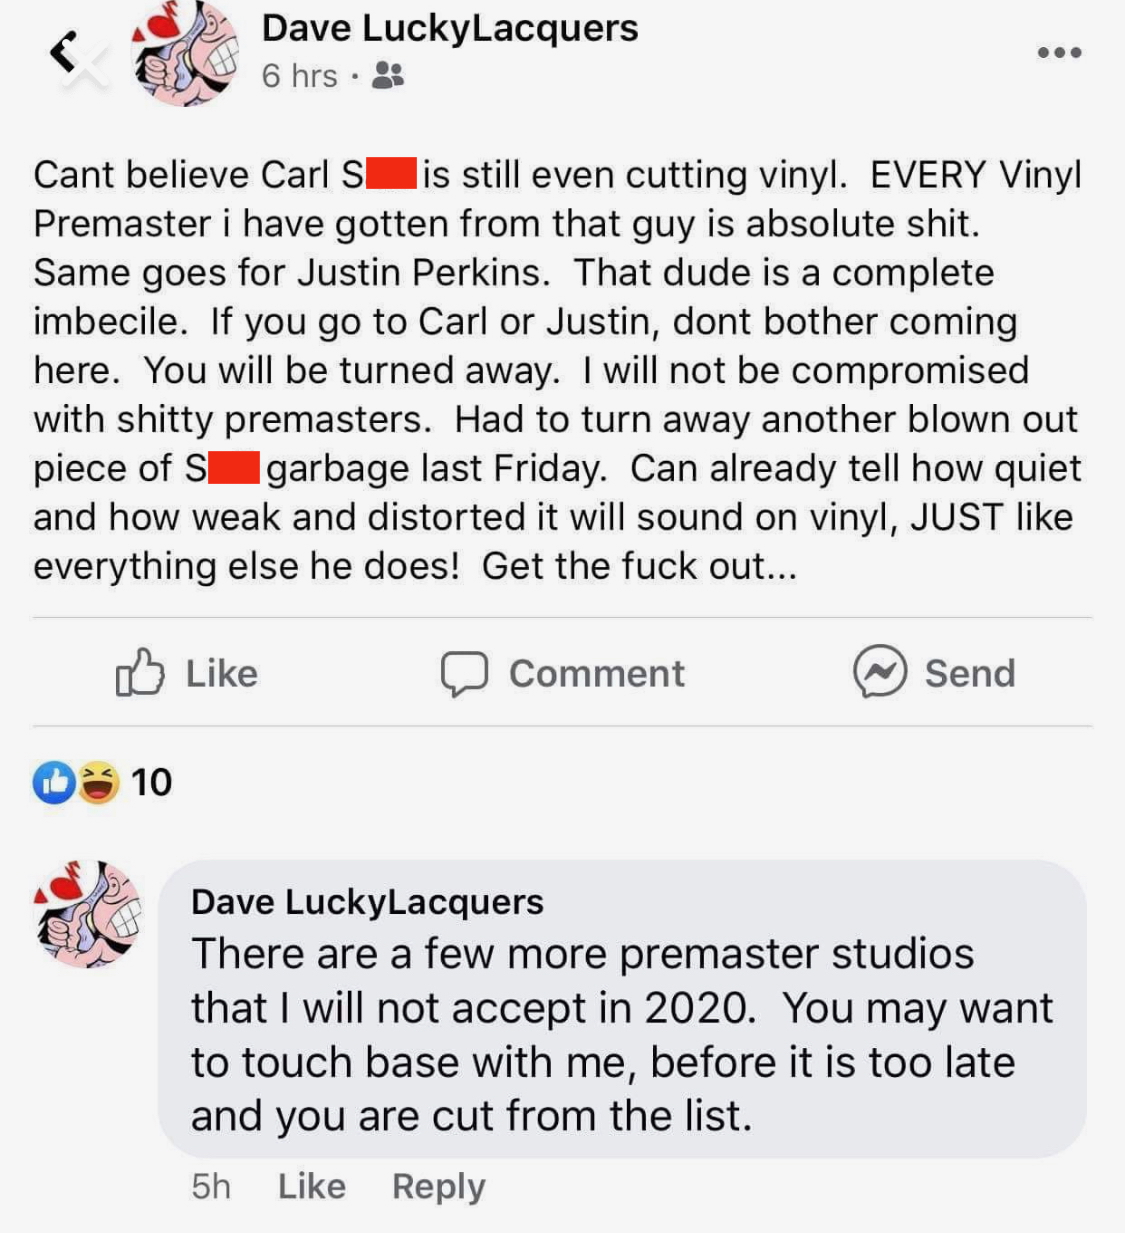Click the commenter's avatar in comment section
The width and height of the screenshot is (1125, 1233).
click(89, 914)
